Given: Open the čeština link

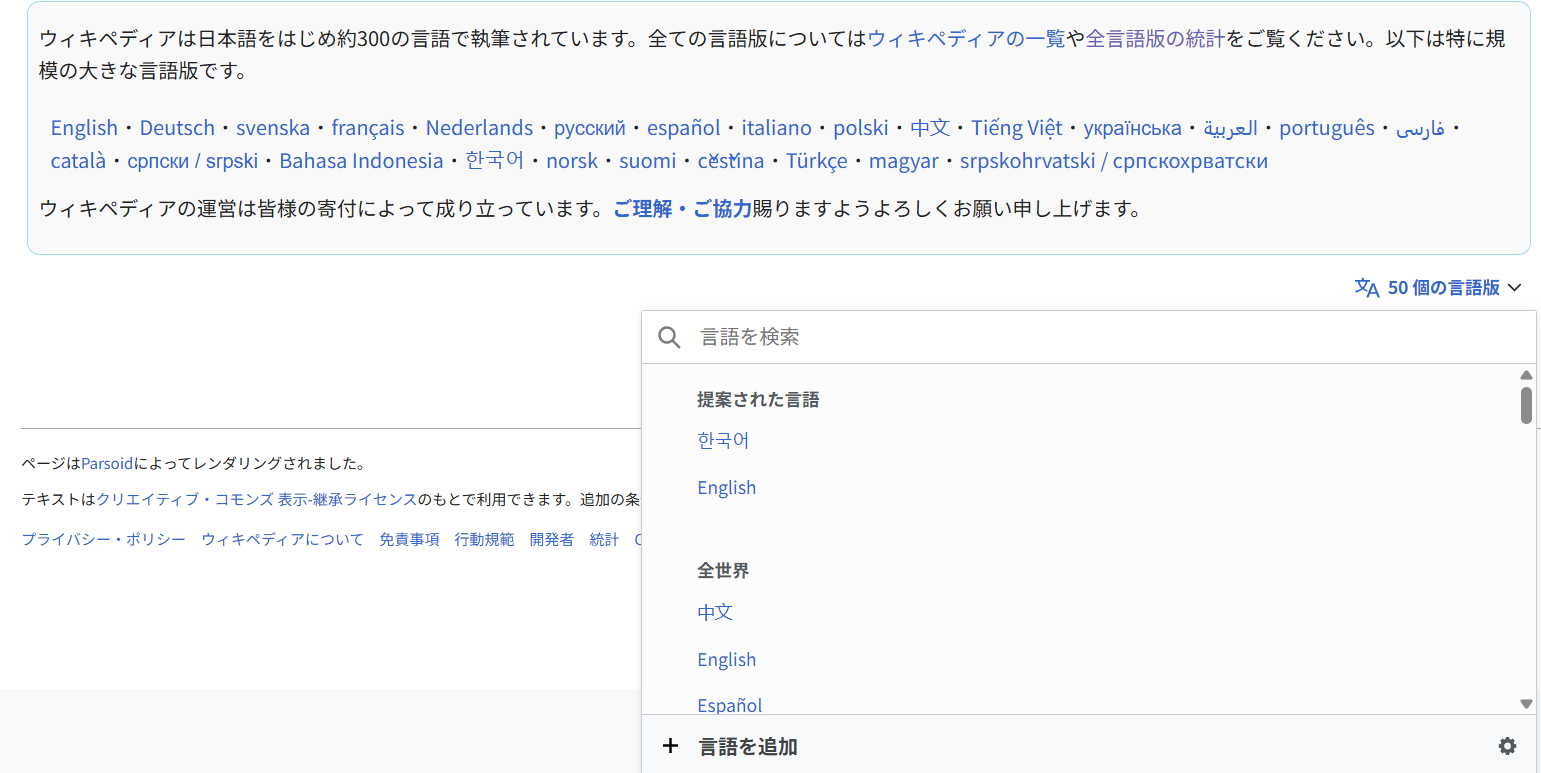Looking at the screenshot, I should click(x=730, y=160).
